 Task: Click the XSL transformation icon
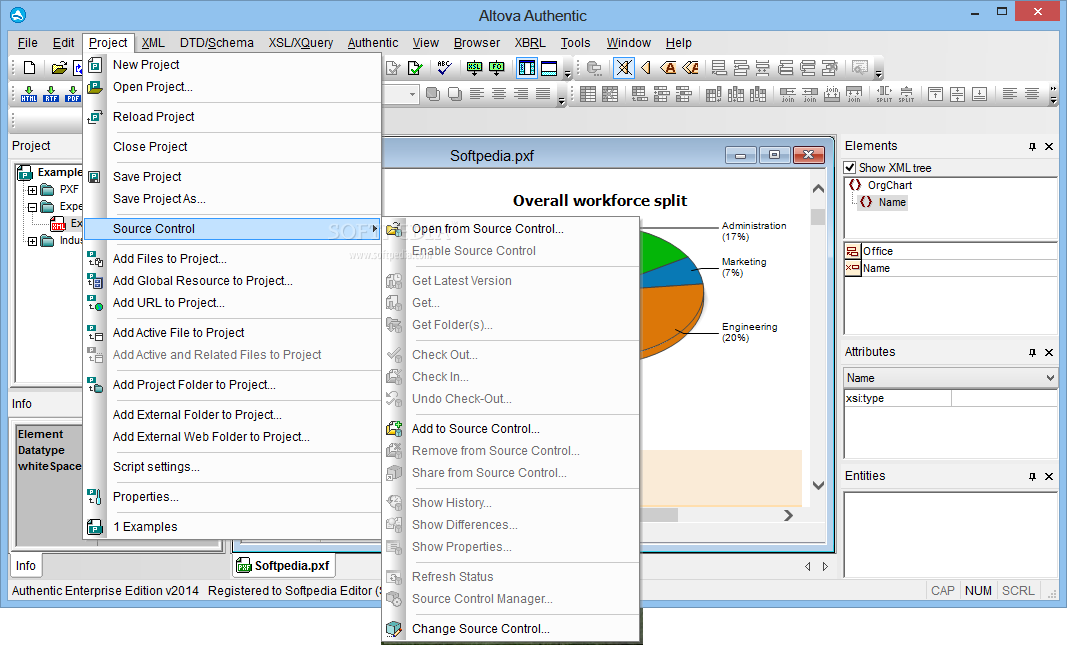click(x=474, y=67)
